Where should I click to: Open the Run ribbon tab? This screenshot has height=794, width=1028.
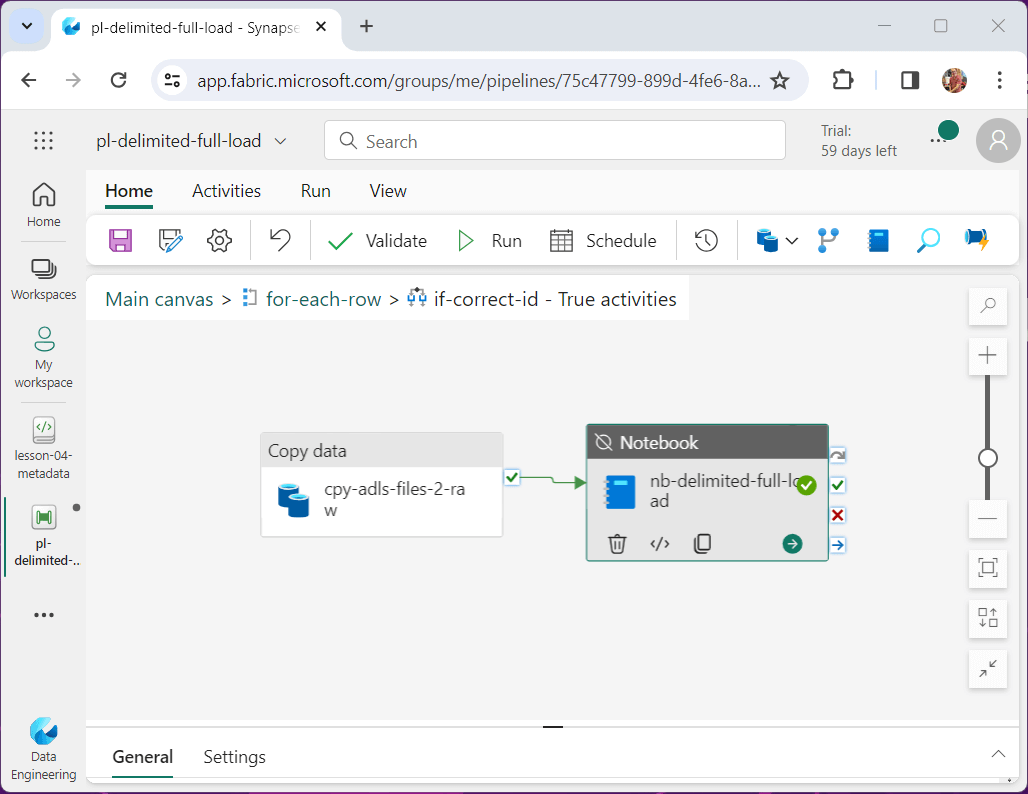click(315, 191)
